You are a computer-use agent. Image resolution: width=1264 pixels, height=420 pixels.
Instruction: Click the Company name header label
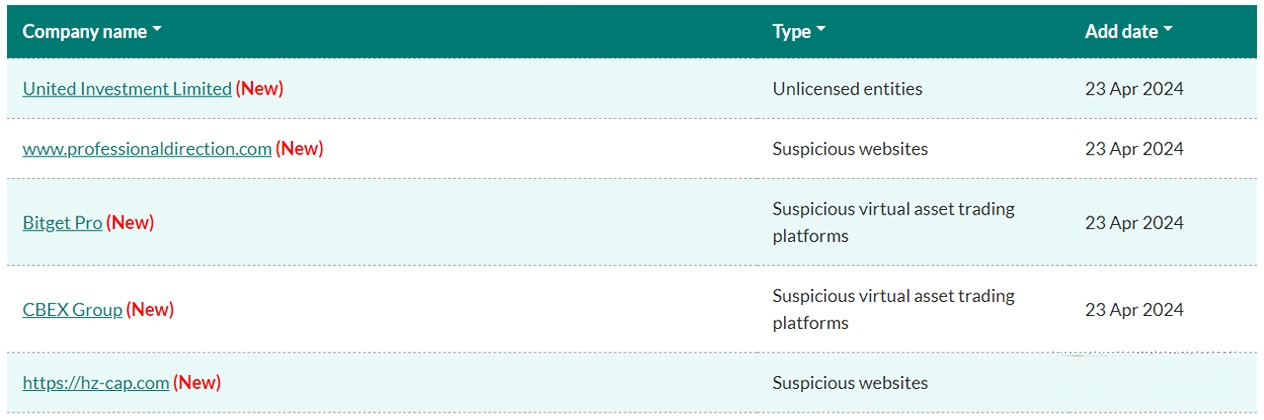coord(84,31)
